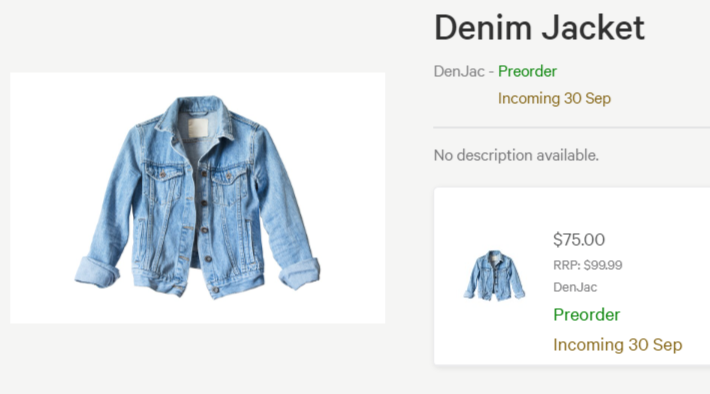Click the green Preorder label under the title
710x394 pixels.
click(527, 71)
